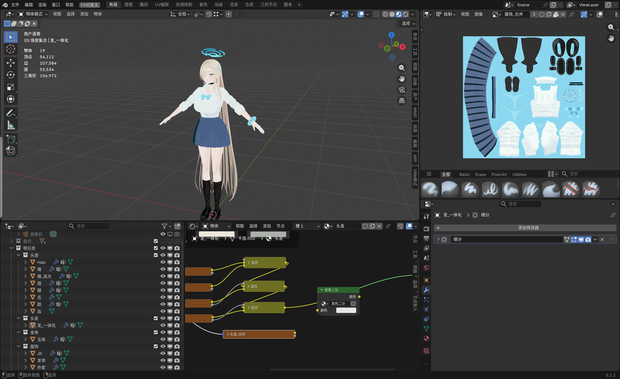Open the 文件 menu in top bar
Image resolution: width=620 pixels, height=379 pixels.
pyautogui.click(x=15, y=5)
